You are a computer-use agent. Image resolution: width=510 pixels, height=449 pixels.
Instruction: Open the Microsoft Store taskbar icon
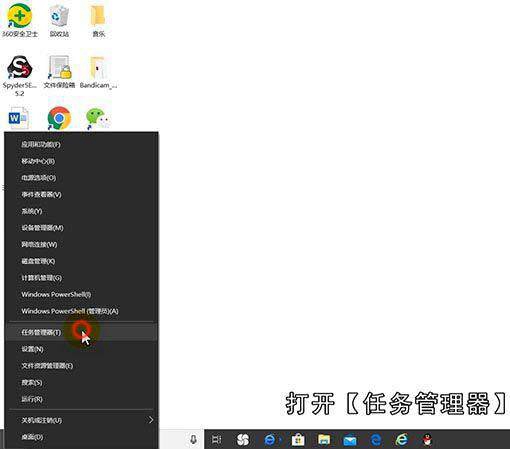298,440
